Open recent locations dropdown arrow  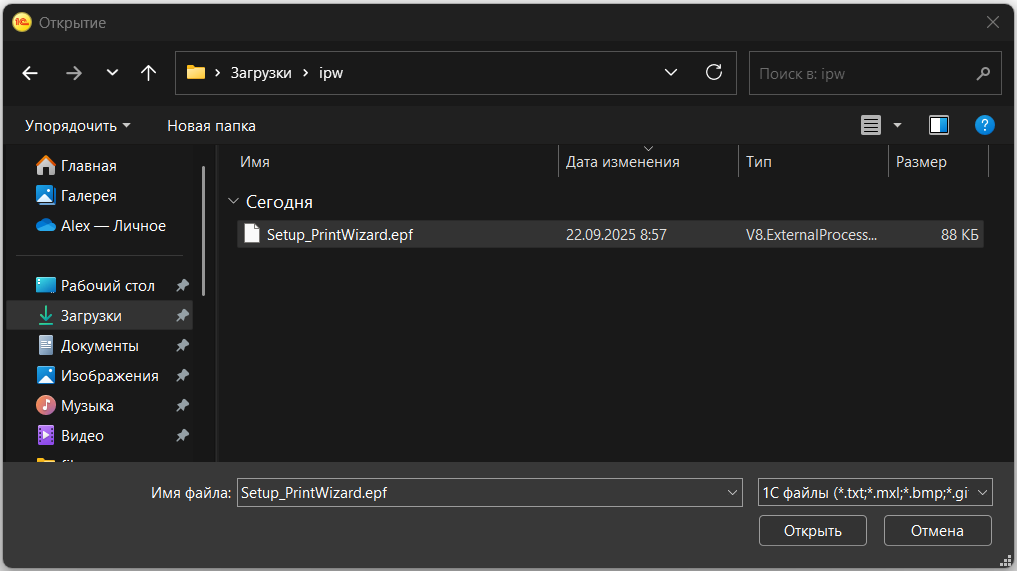[112, 73]
